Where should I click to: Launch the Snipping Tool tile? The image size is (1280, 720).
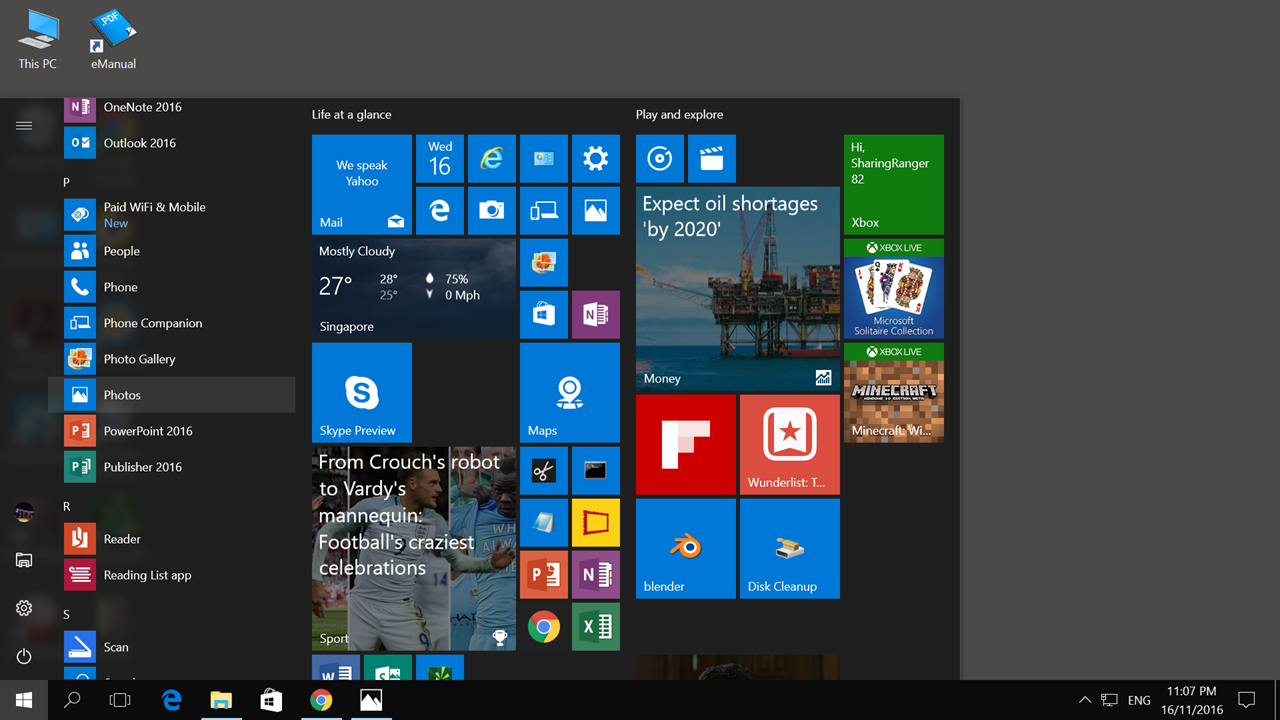[544, 471]
